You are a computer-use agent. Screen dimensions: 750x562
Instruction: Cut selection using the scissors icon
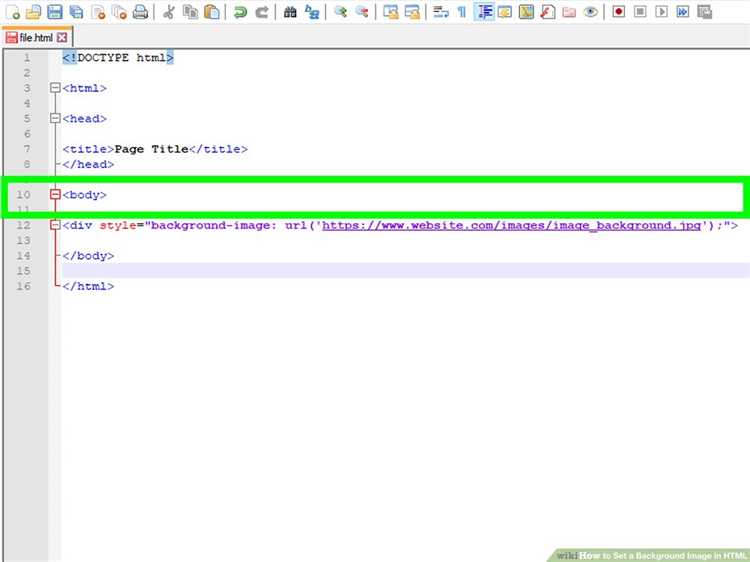168,12
